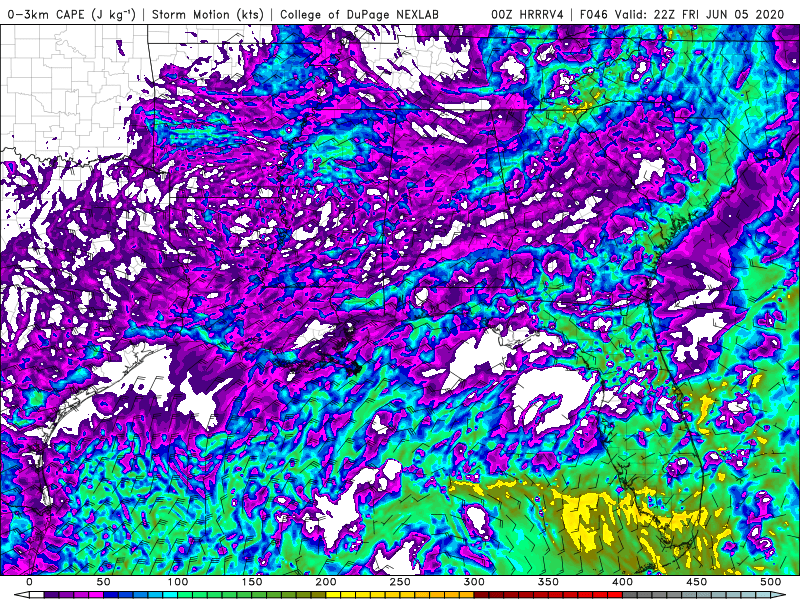Pick the cyan swatch just below 100 on color bar
The image size is (800, 600).
pos(170,594)
